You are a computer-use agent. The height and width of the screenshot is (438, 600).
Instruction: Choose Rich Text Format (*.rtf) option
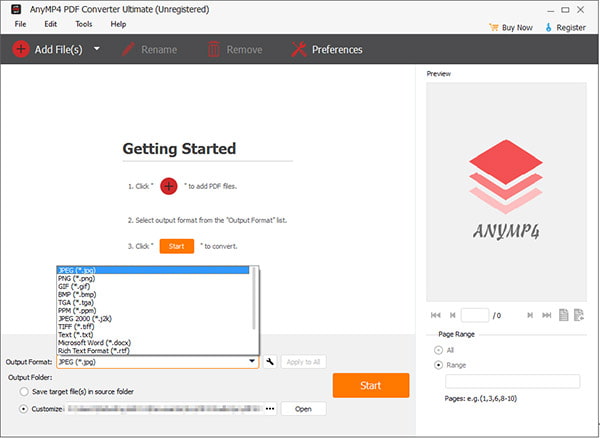pyautogui.click(x=153, y=350)
